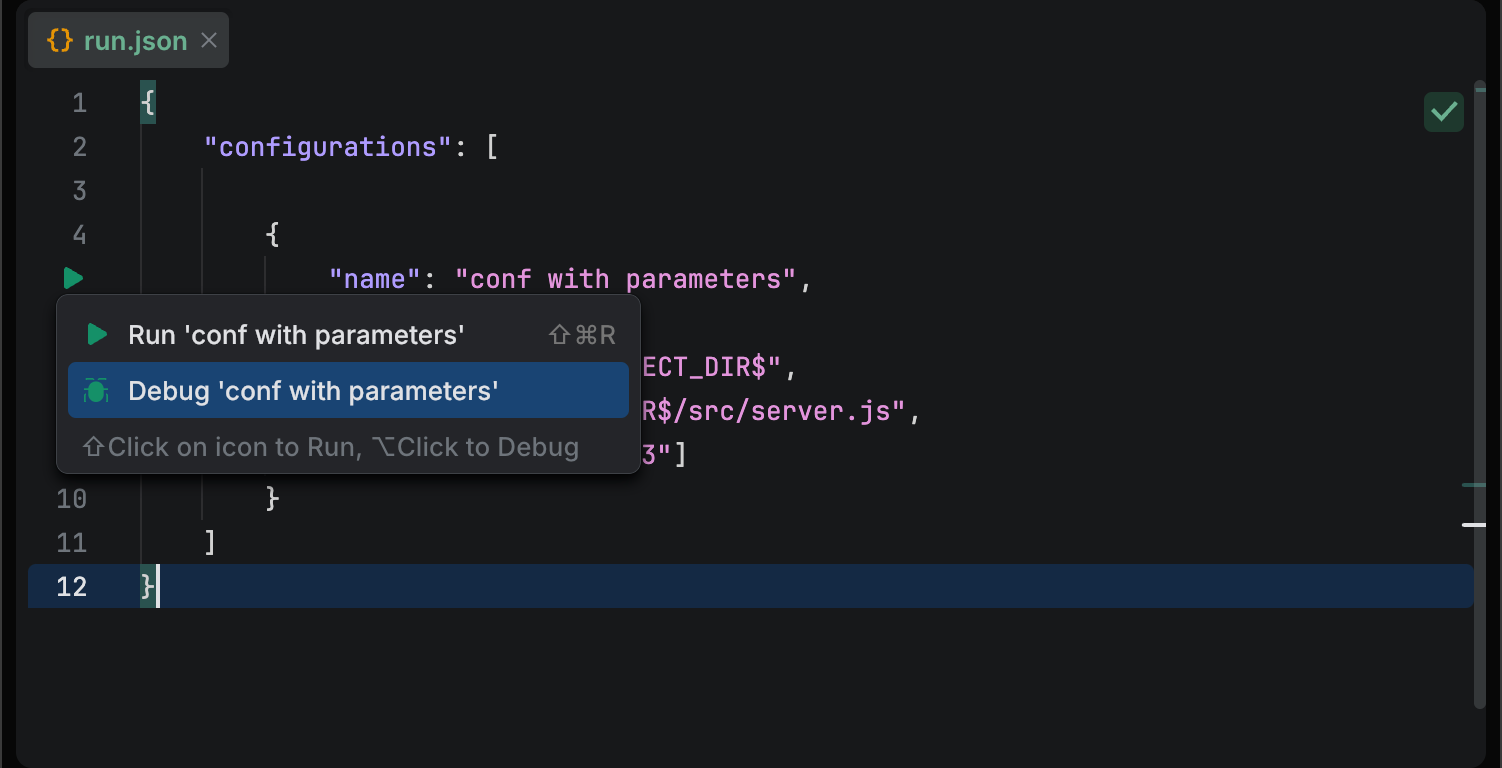Click the "conf with parameters" string in code

[x=626, y=279]
